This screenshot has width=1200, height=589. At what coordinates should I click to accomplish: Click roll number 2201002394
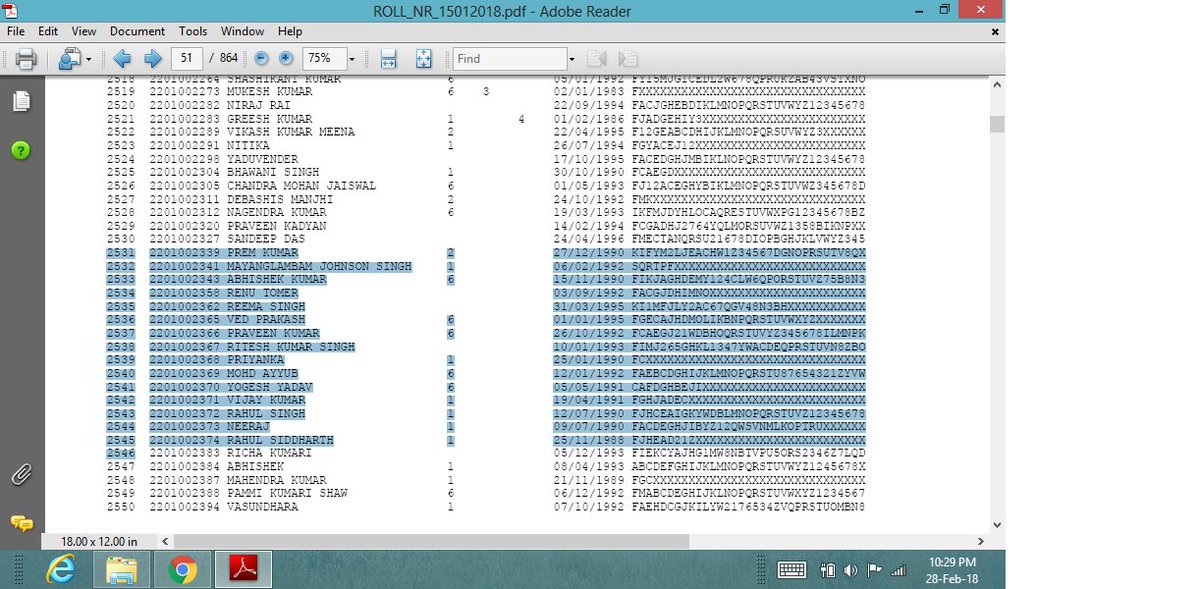point(185,507)
